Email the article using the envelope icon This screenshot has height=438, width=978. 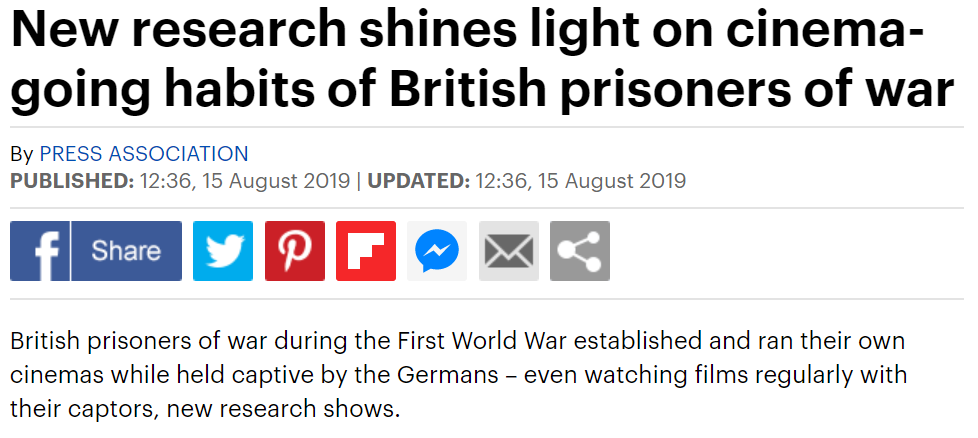(509, 251)
